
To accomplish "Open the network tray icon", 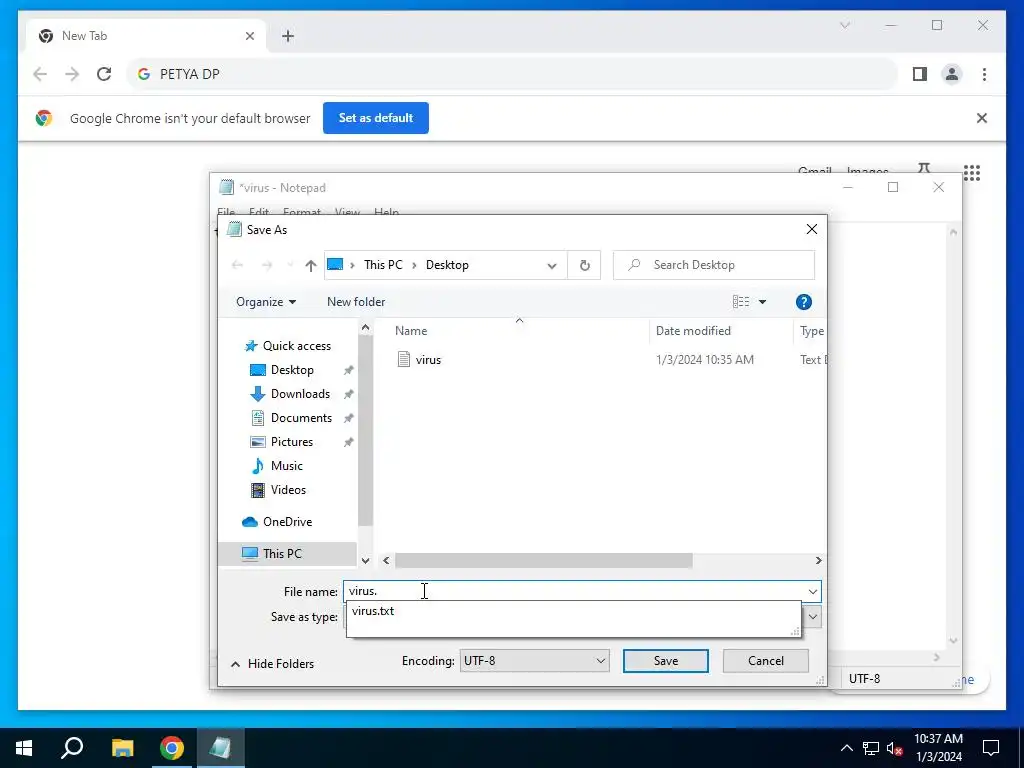I will (871, 748).
